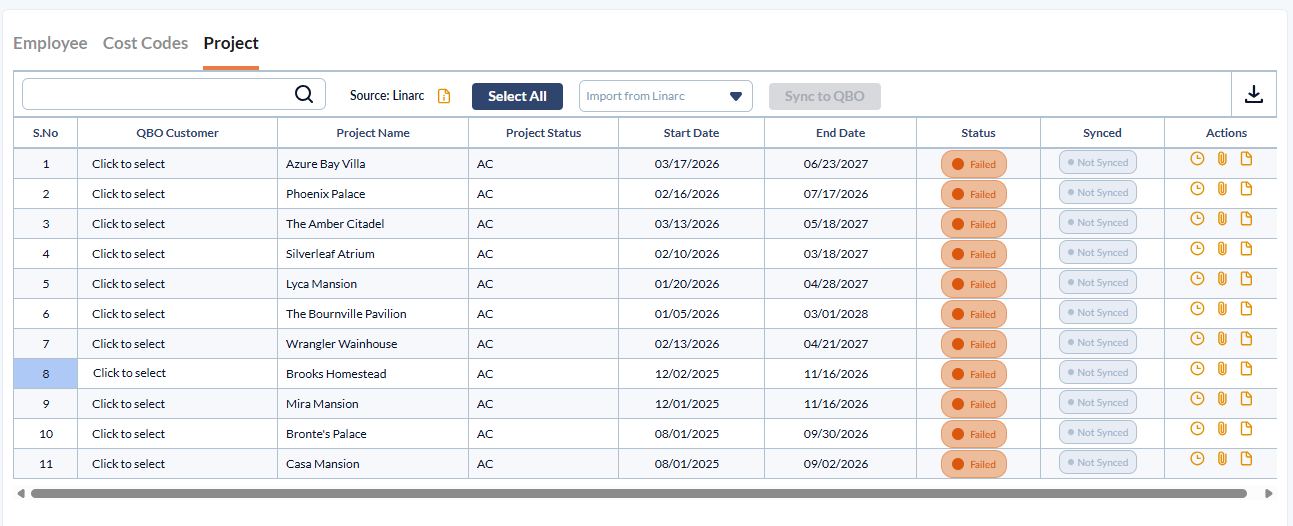Select the Project tab
This screenshot has width=1293, height=526.
(231, 43)
